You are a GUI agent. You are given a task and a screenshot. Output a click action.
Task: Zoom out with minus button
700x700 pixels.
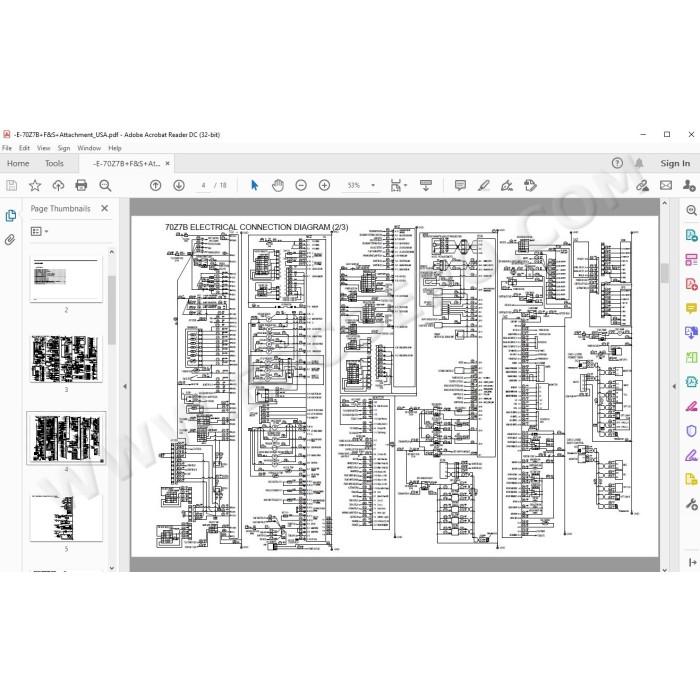tap(301, 185)
